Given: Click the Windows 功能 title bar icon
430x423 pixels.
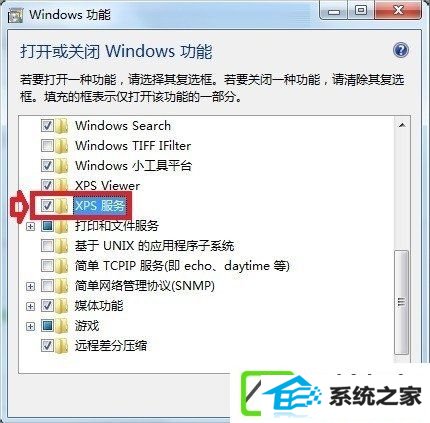Looking at the screenshot, I should point(15,15).
